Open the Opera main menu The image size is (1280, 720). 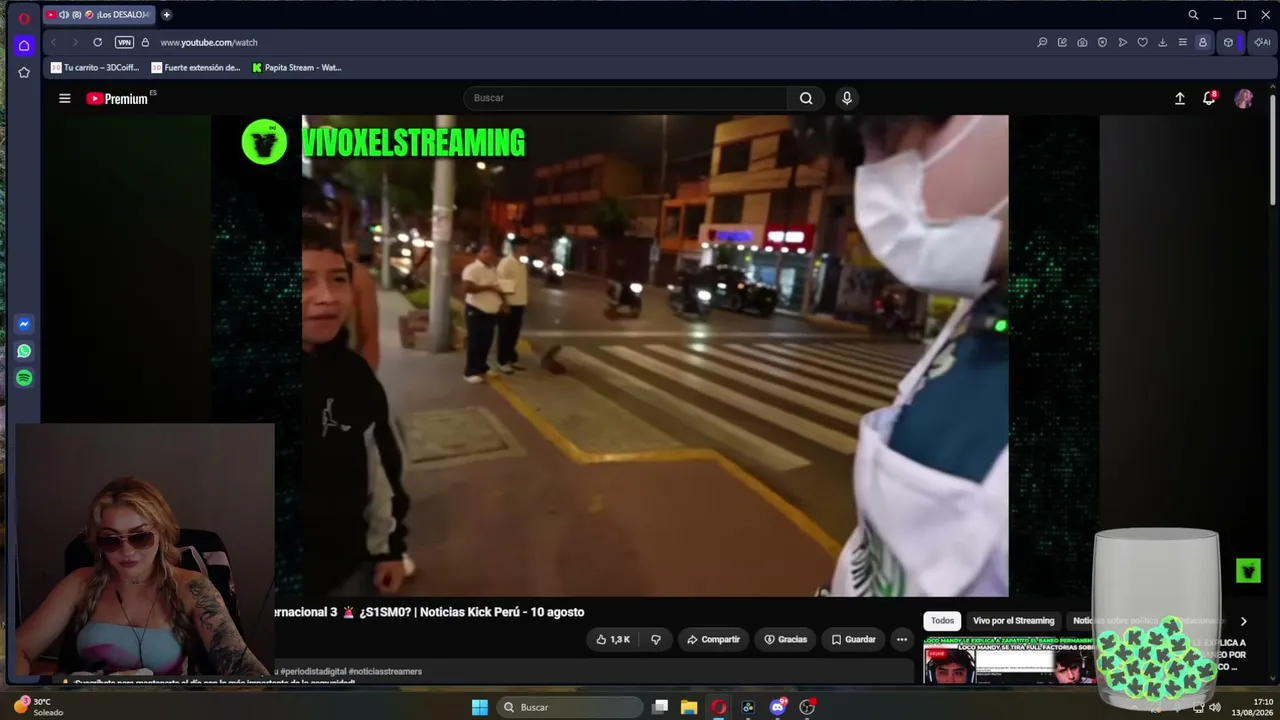(24, 17)
